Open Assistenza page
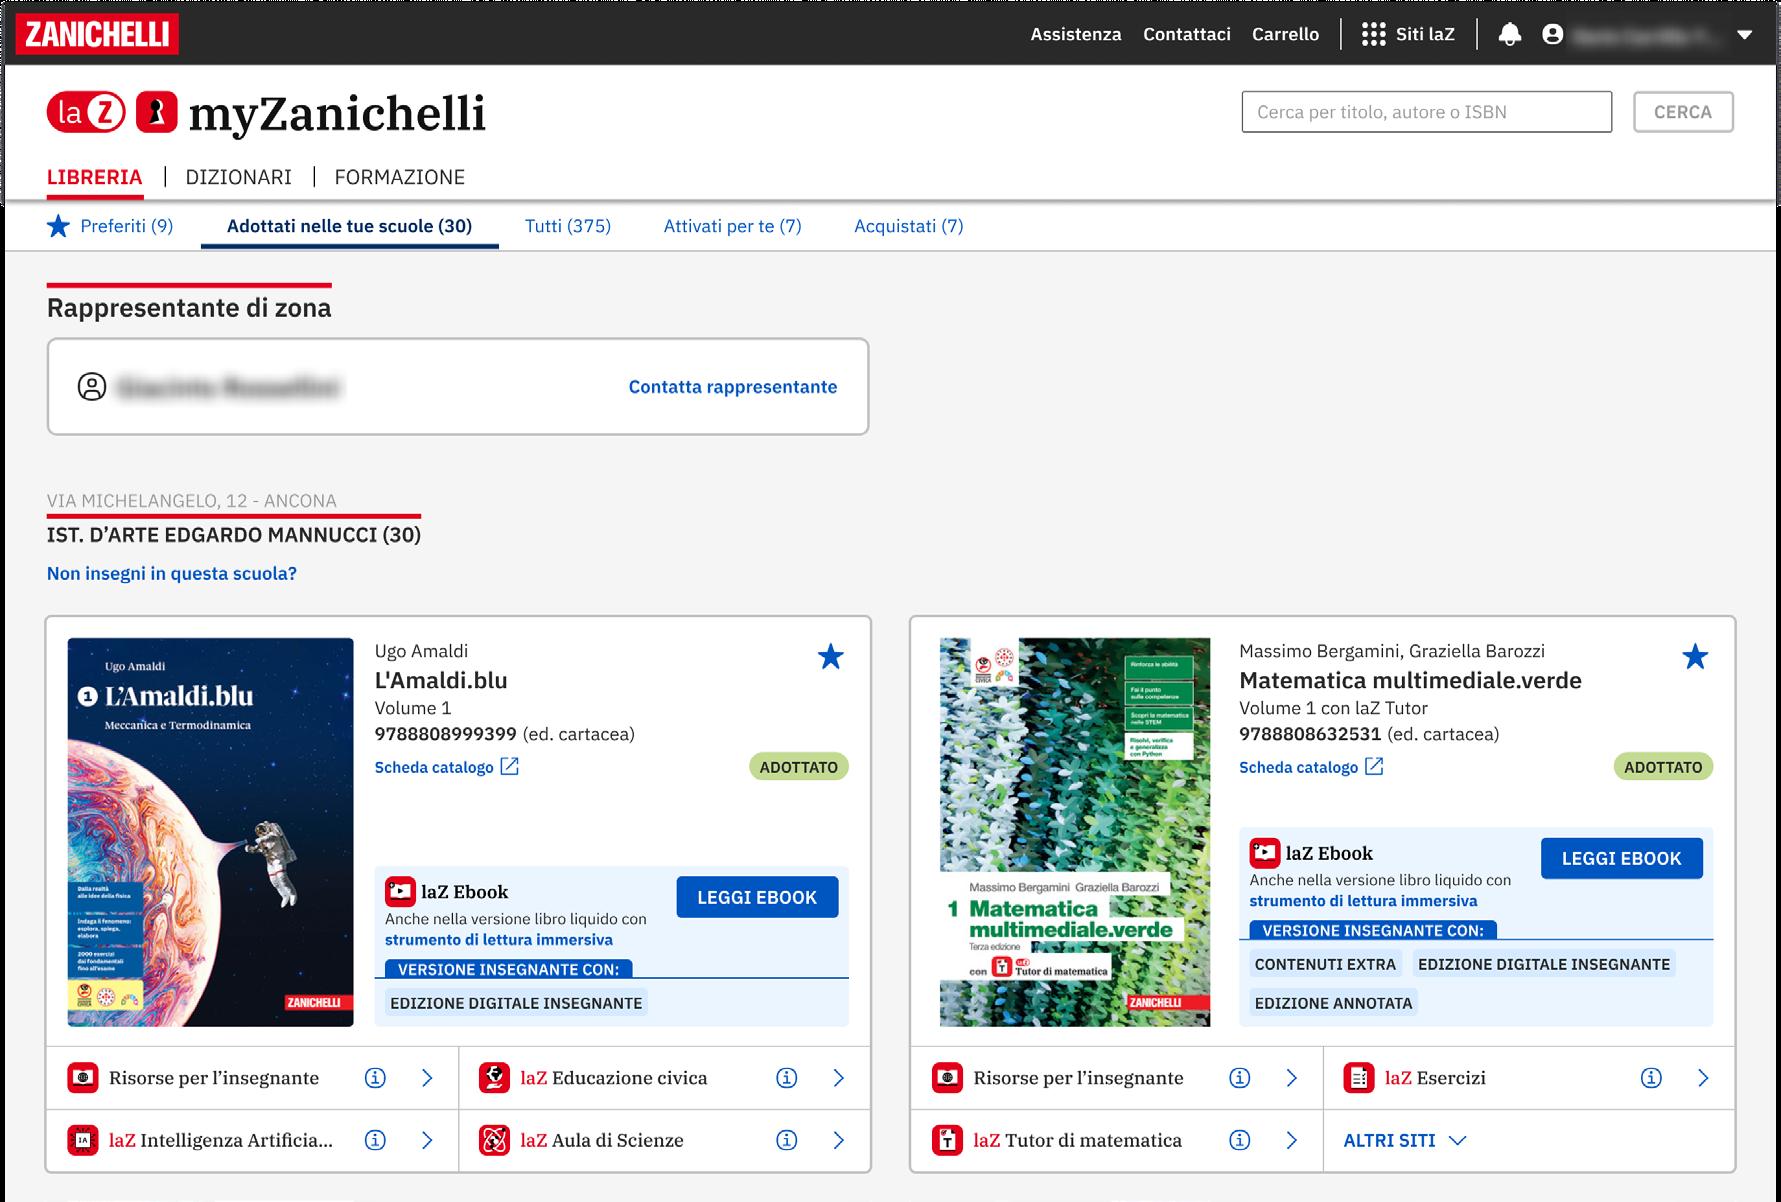Image resolution: width=1781 pixels, height=1202 pixels. (x=1076, y=34)
